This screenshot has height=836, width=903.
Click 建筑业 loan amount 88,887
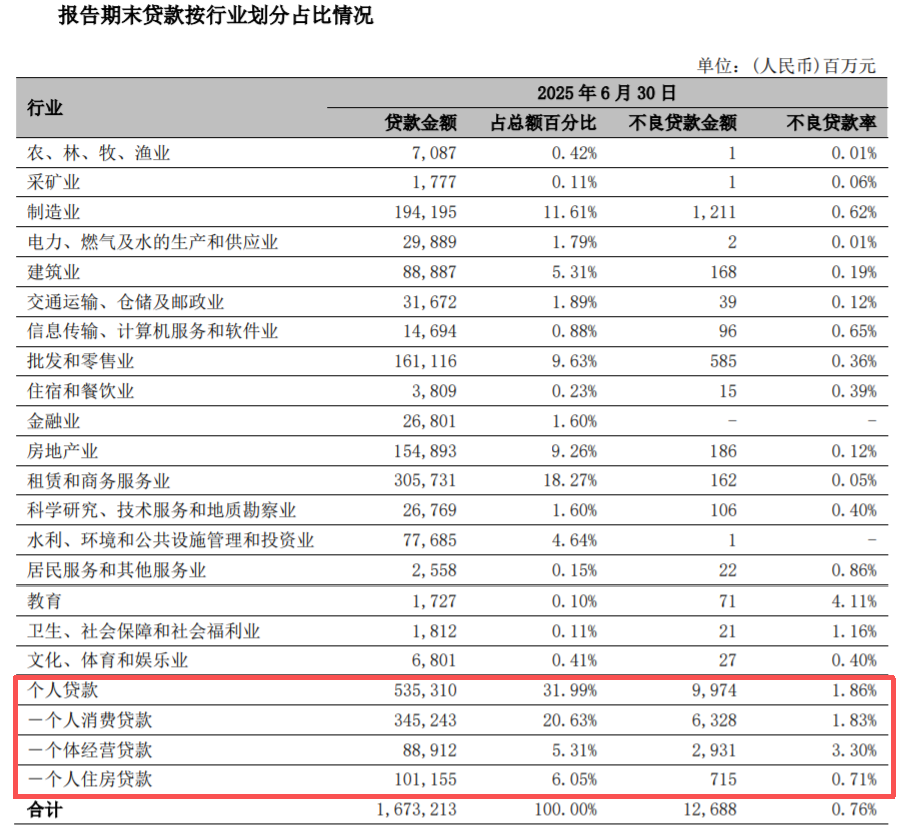430,272
